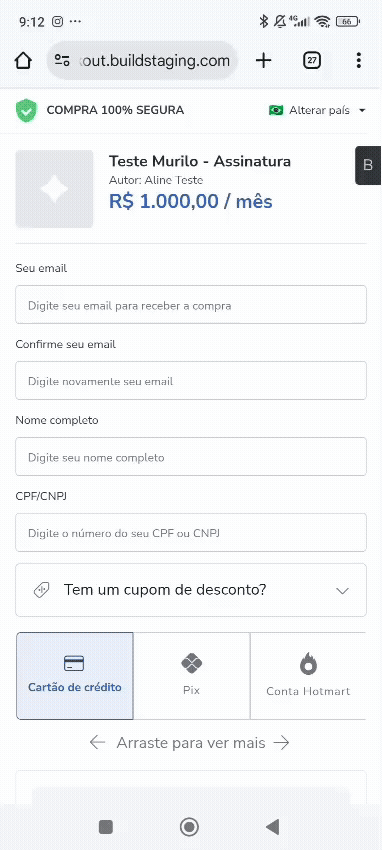This screenshot has width=382, height=850.
Task: Select the Pix payment tab
Action: point(191,675)
